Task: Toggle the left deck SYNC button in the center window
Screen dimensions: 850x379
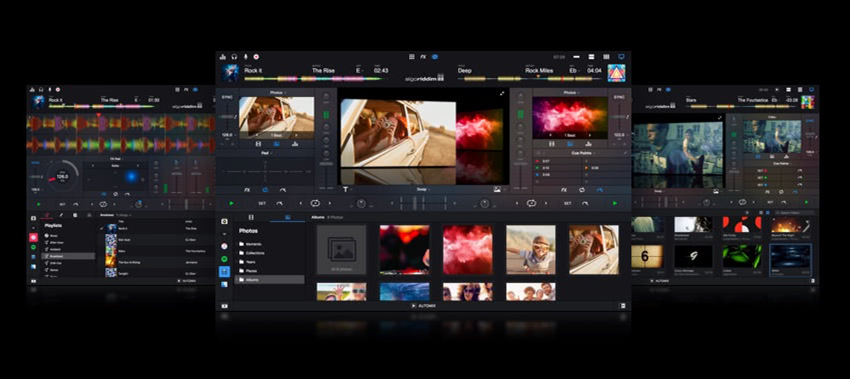Action: (x=226, y=97)
